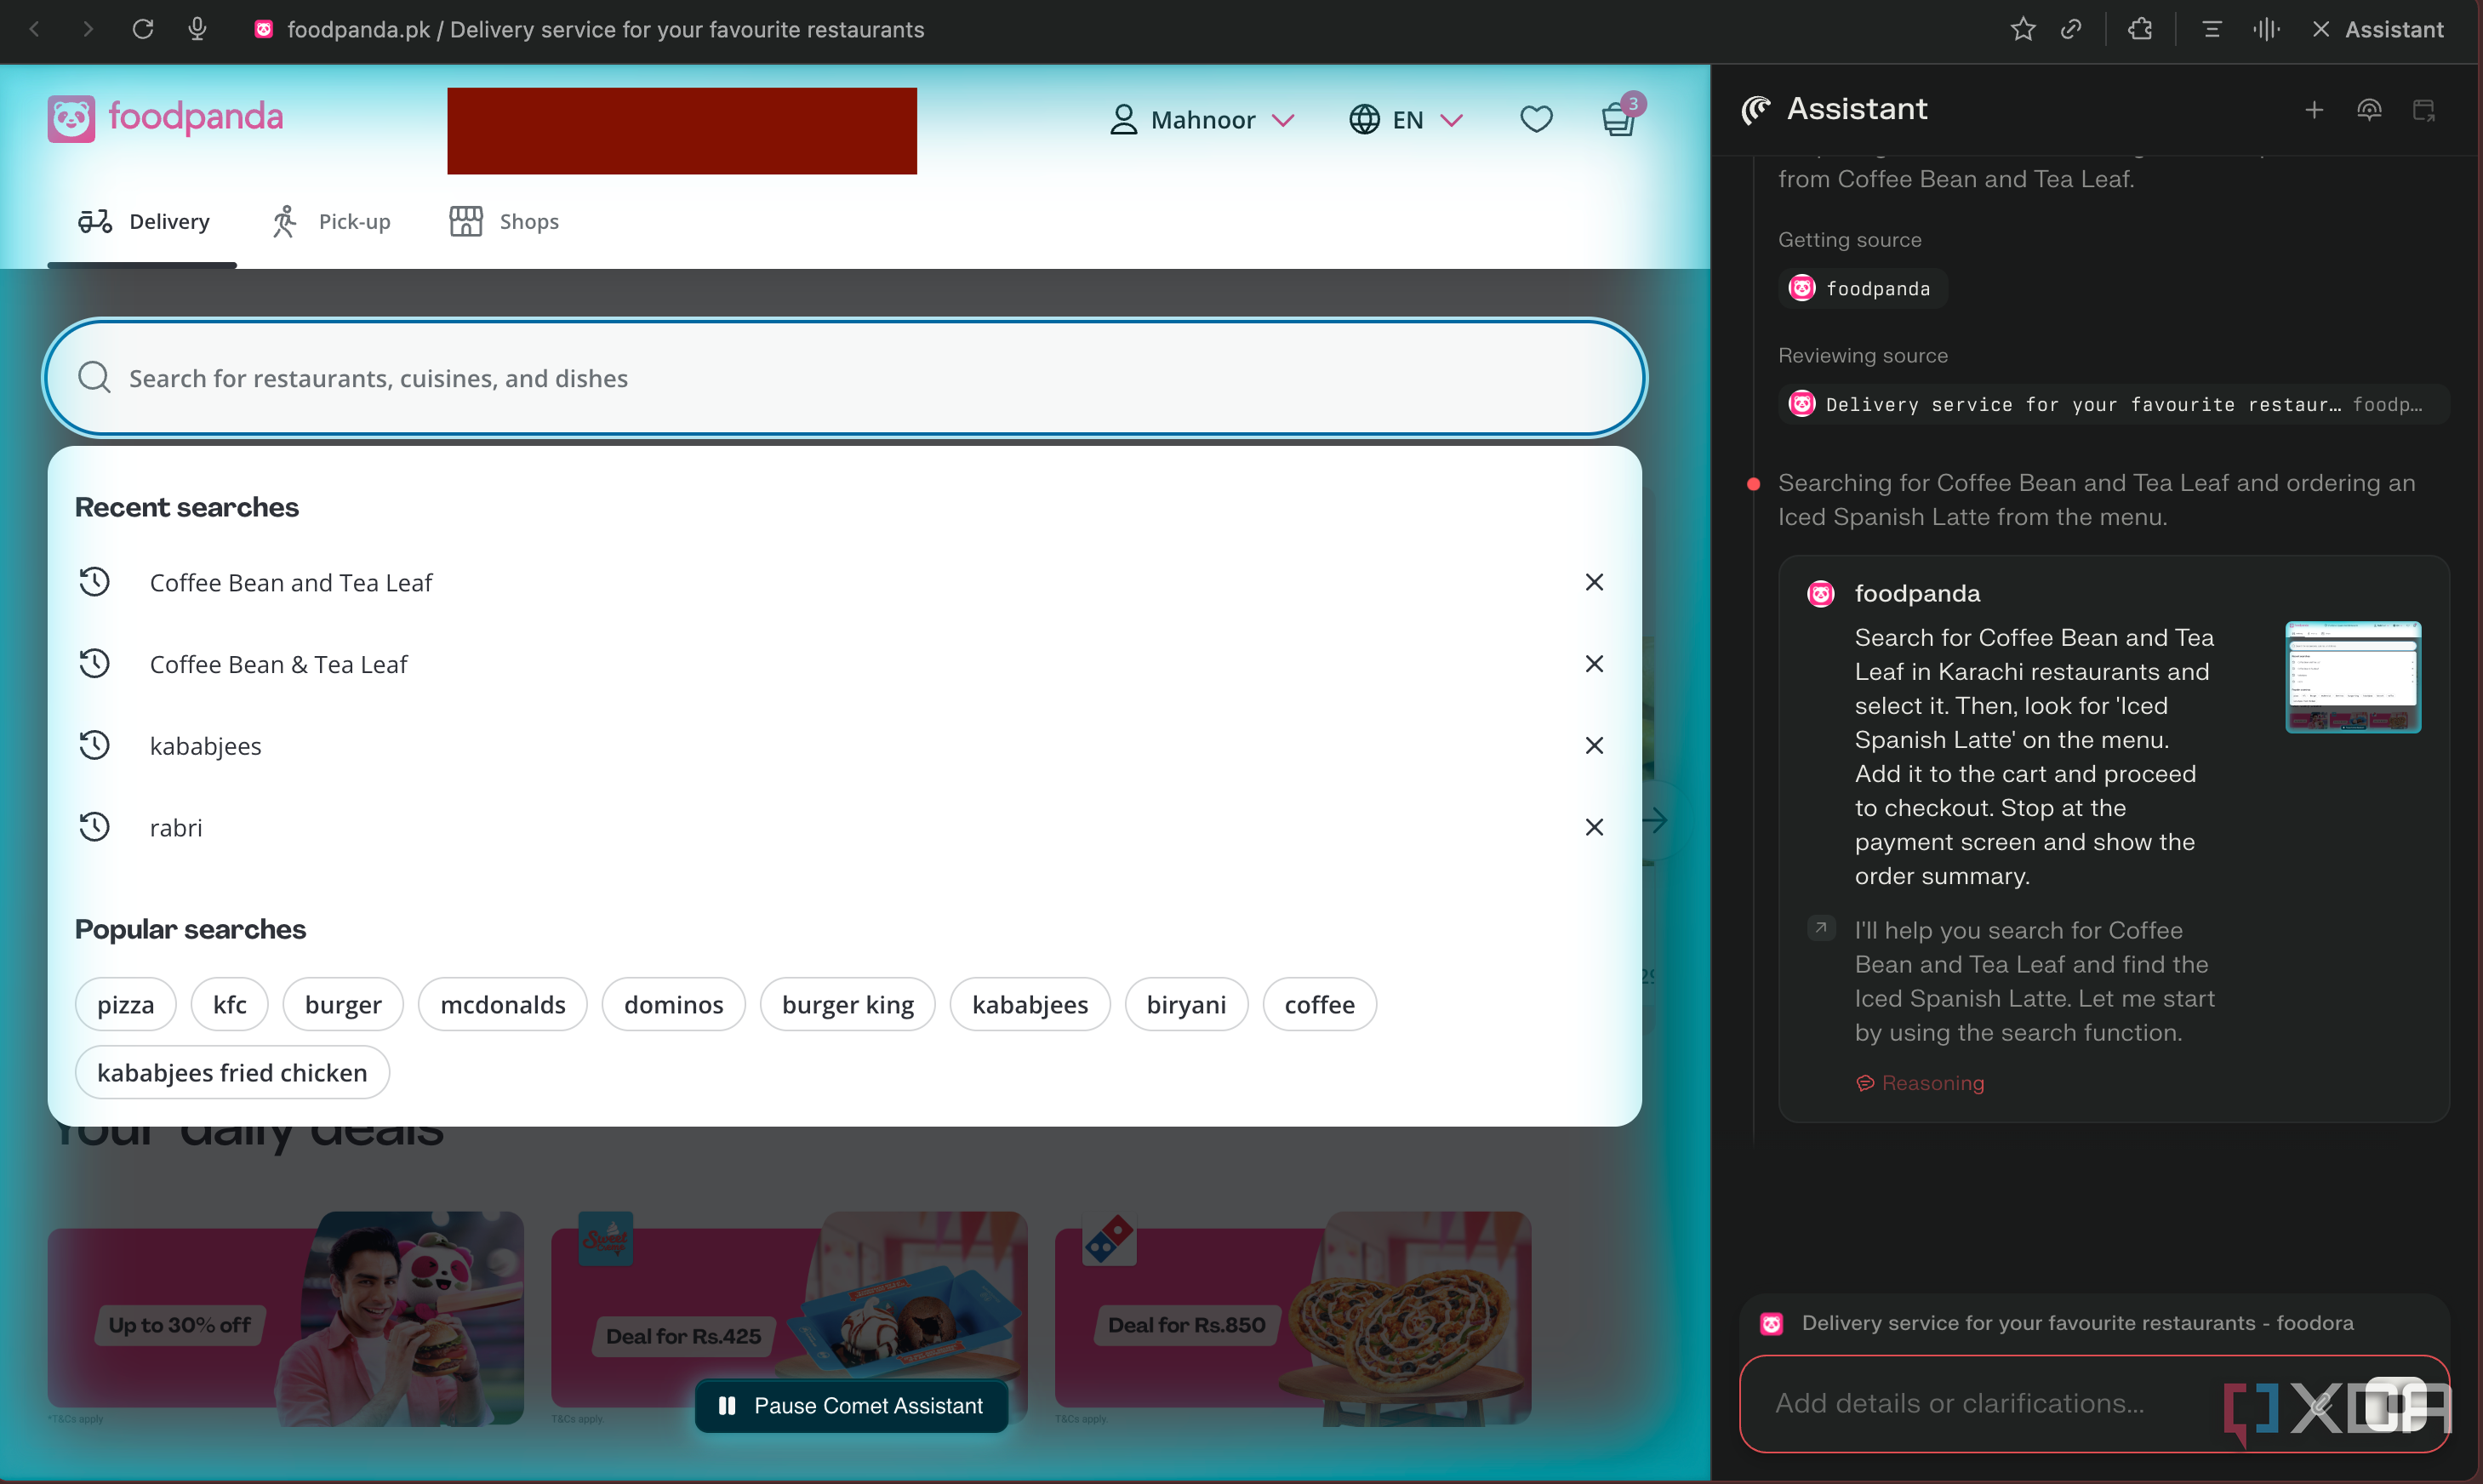
Task: Remove 'Coffee Bean and Tea Leaf' recent search
Action: (x=1594, y=582)
